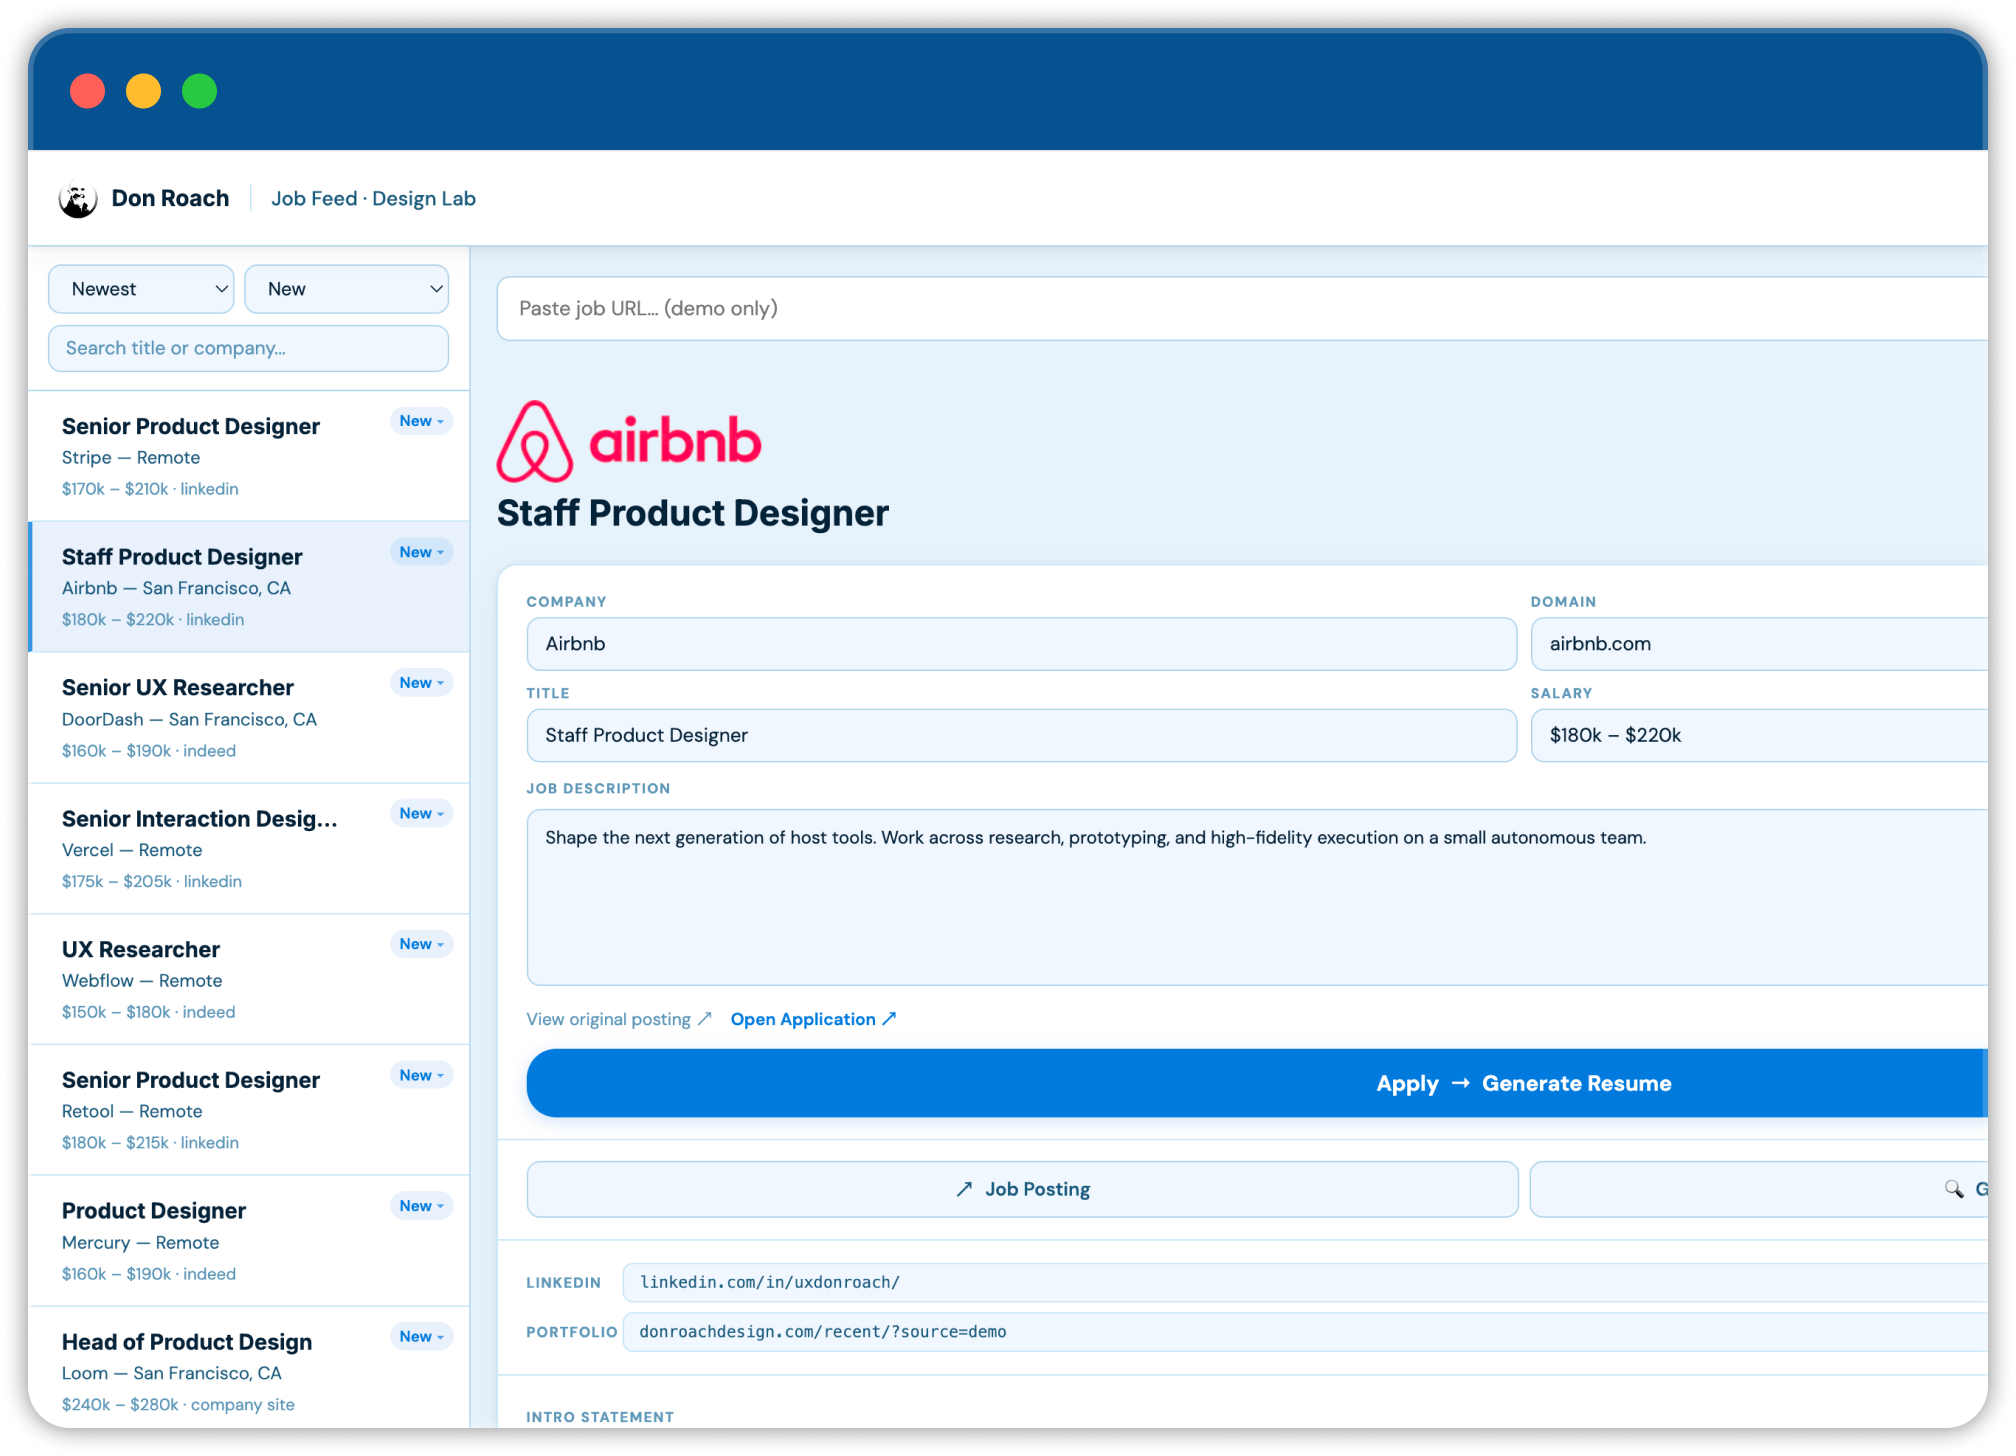The height and width of the screenshot is (1456, 2016).
Task: Click Apply → Generate Resume button
Action: [x=1257, y=1083]
